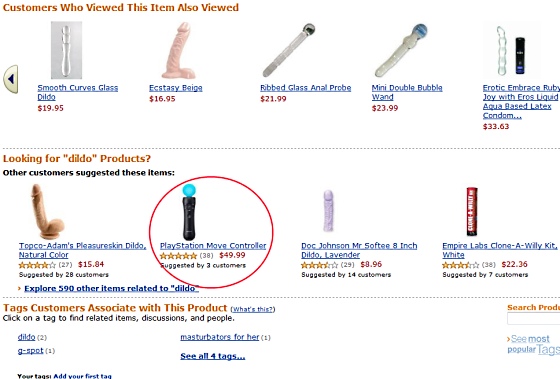This screenshot has height=379, width=560.
Task: Open the Empire Labs Clone-A-Willy Kit link
Action: point(500,250)
